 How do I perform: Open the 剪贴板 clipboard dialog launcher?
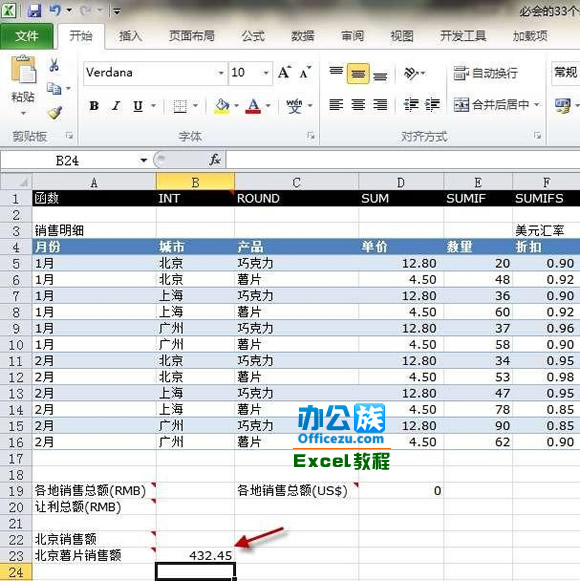[69, 136]
